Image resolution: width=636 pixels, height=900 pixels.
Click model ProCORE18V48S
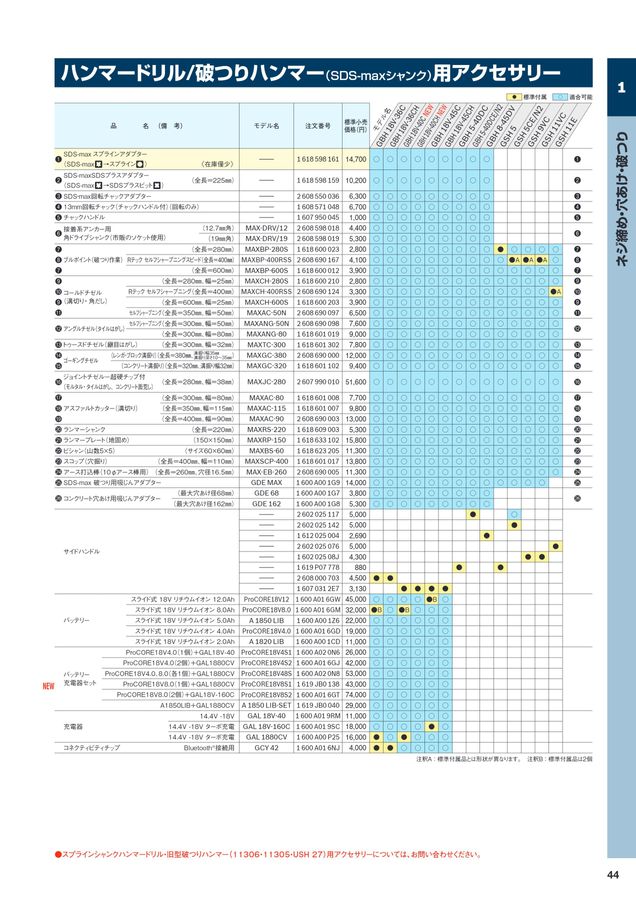[266, 674]
